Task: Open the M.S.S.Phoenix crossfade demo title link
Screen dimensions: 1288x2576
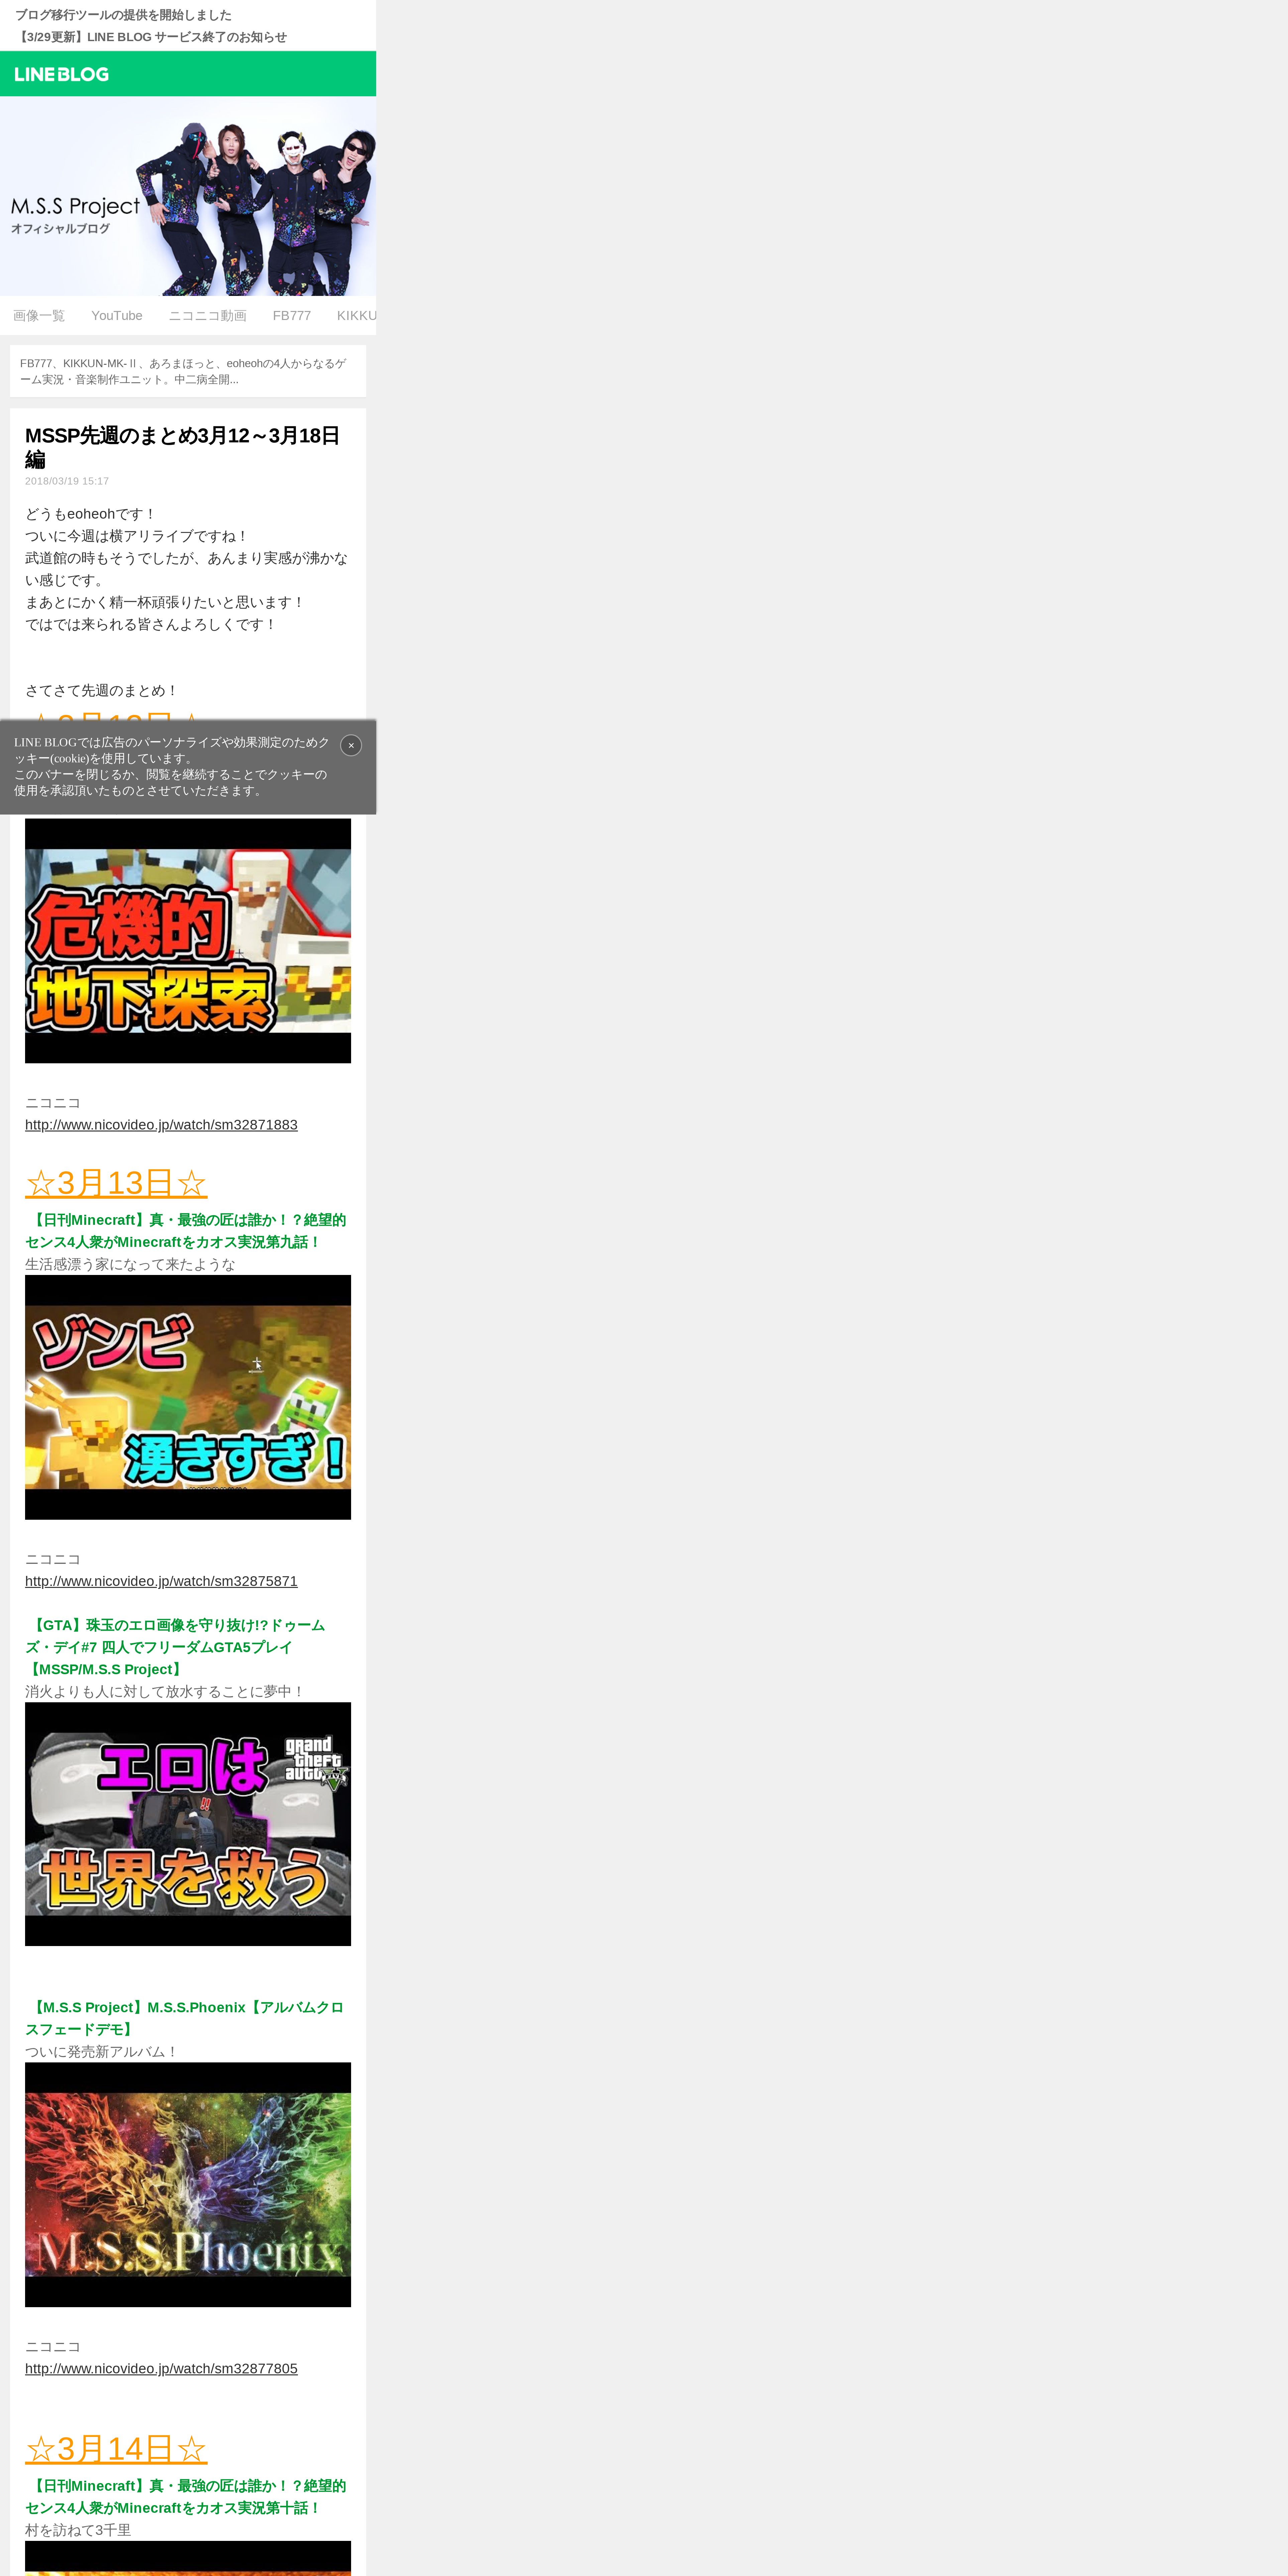Action: tap(185, 2018)
